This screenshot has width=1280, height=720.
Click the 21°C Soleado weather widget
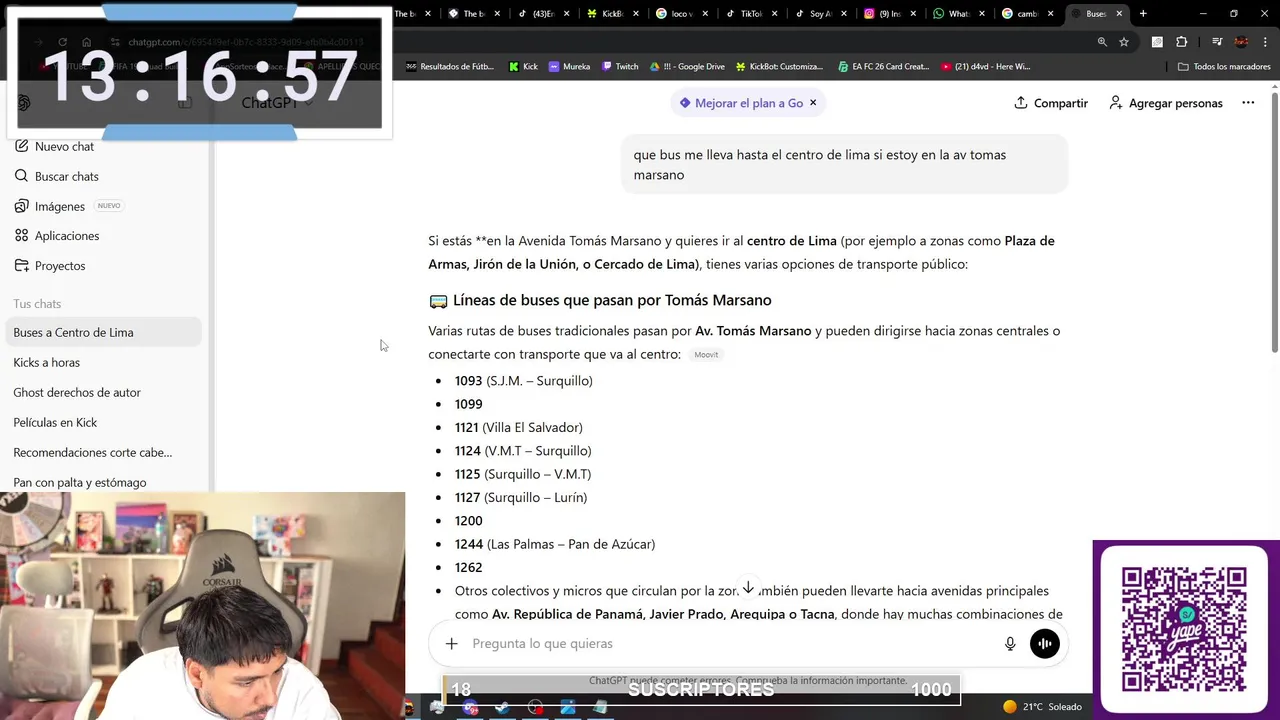1042,707
